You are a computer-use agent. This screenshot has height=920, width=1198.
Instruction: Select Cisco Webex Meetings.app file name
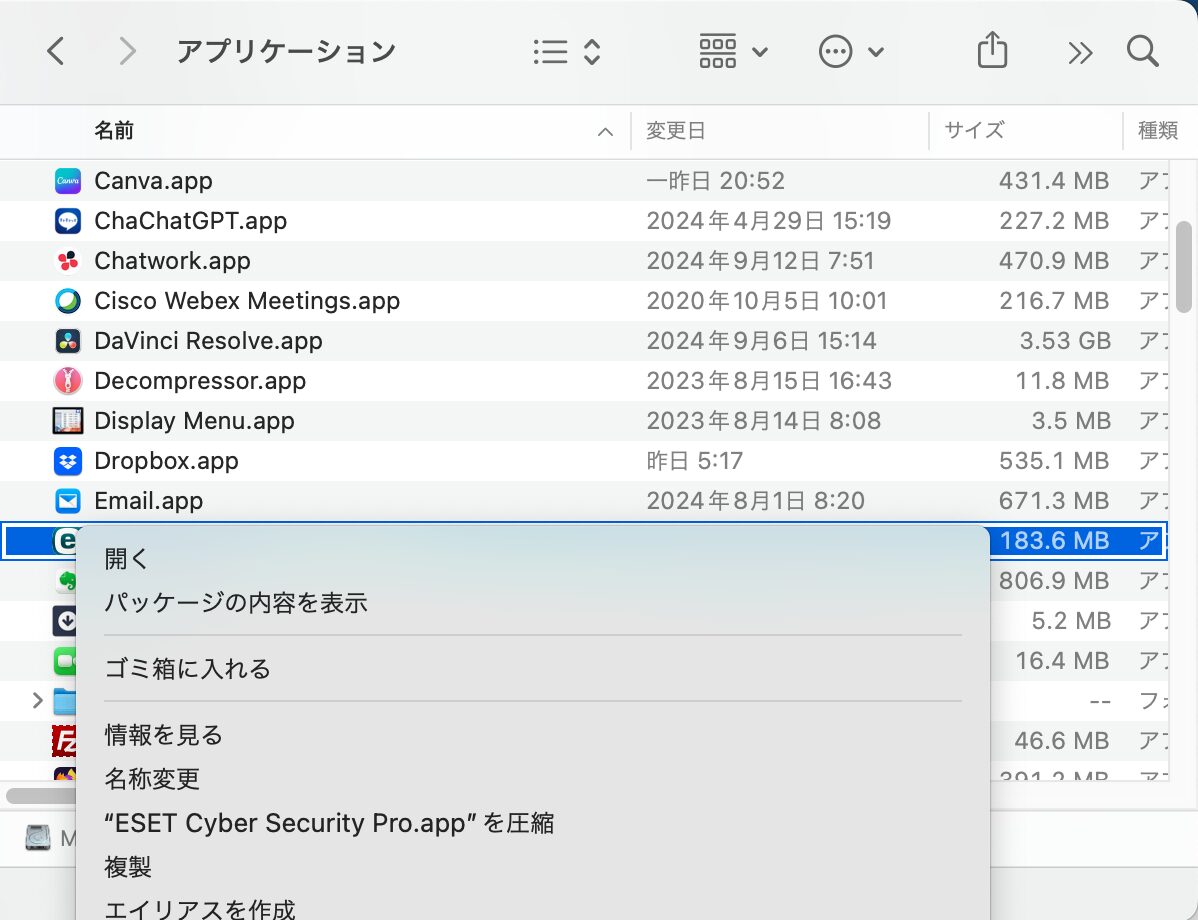tap(248, 301)
